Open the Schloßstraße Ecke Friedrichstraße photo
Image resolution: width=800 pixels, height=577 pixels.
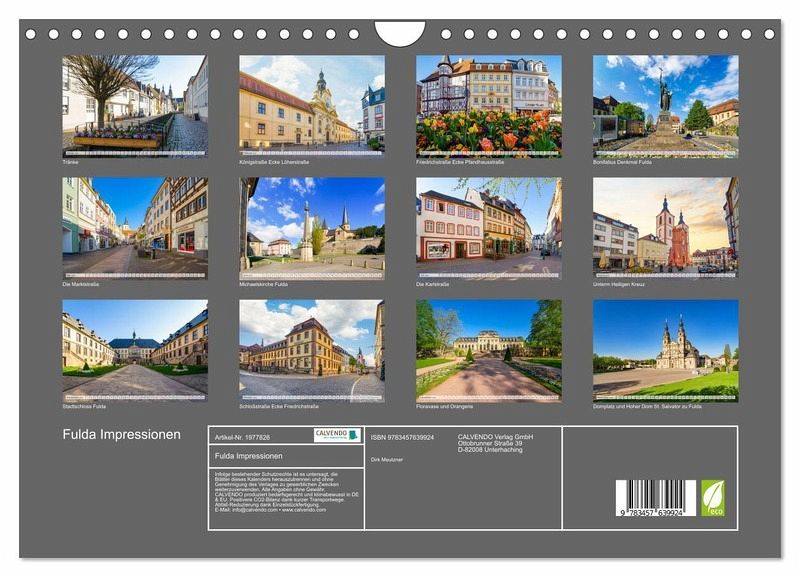(x=312, y=350)
